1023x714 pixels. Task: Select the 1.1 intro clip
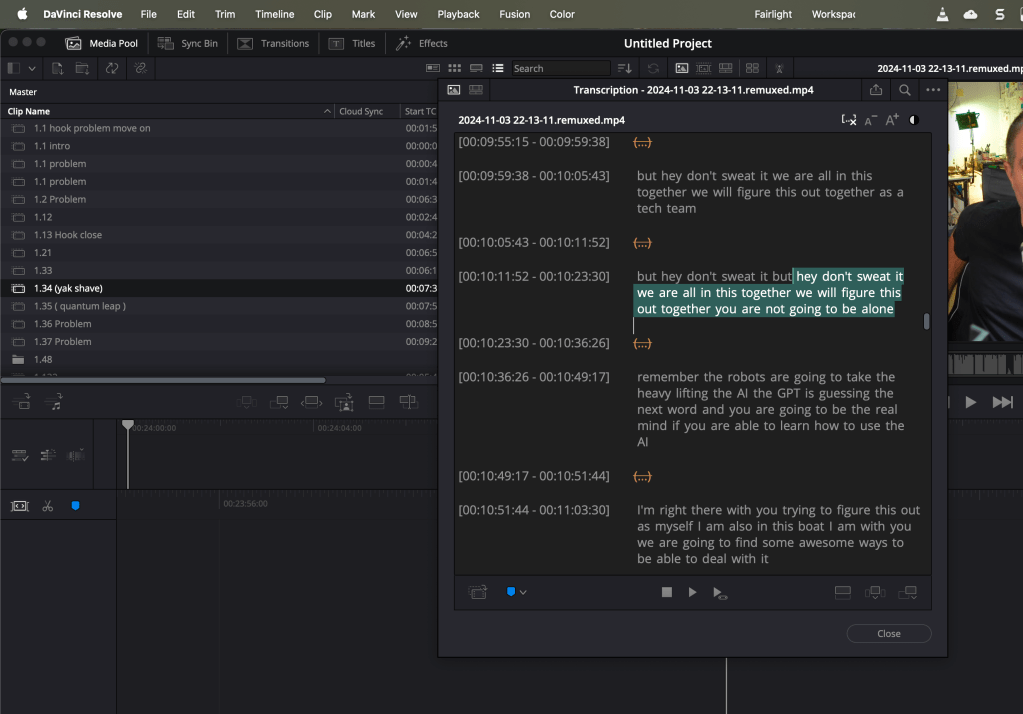[x=219, y=146]
